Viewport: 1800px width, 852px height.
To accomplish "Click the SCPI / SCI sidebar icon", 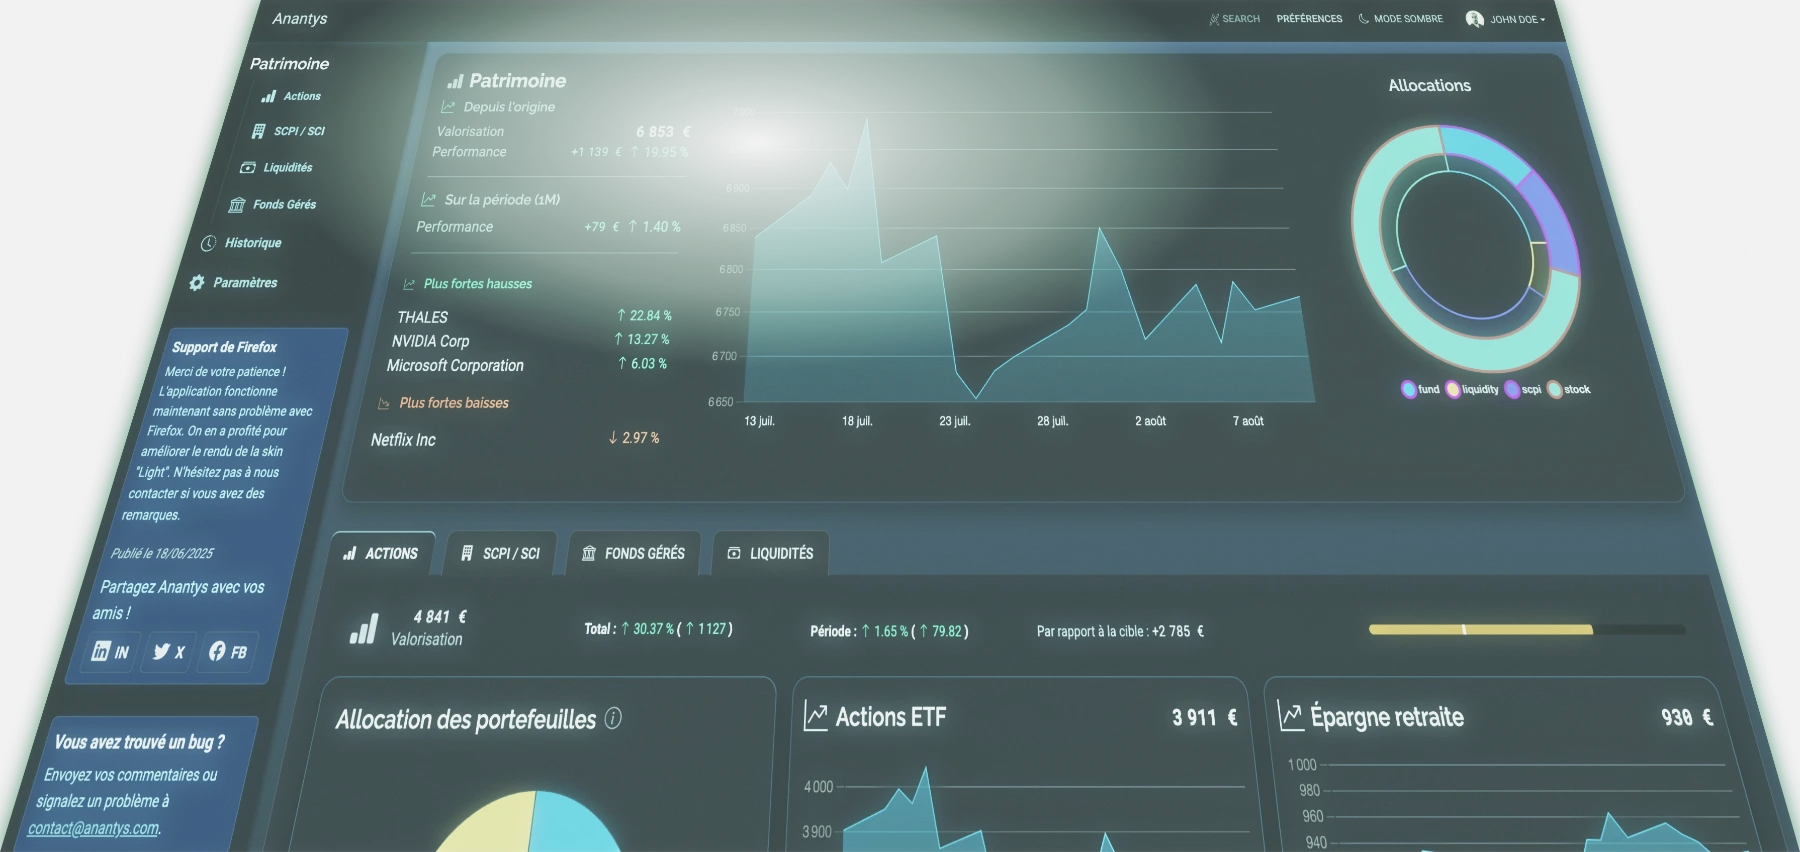I will pyautogui.click(x=259, y=131).
